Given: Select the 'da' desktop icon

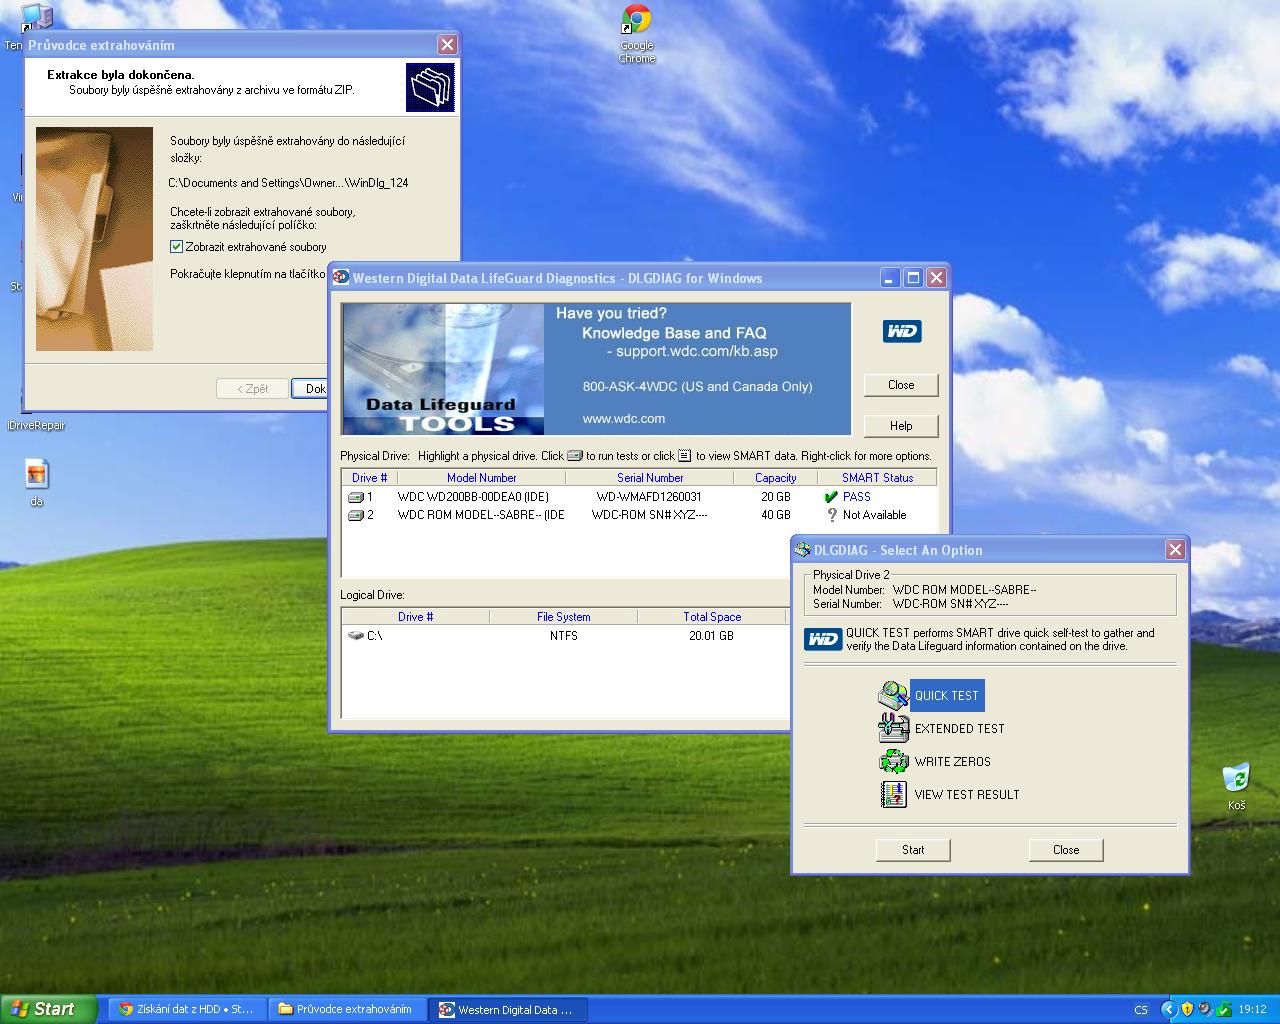Looking at the screenshot, I should (37, 482).
